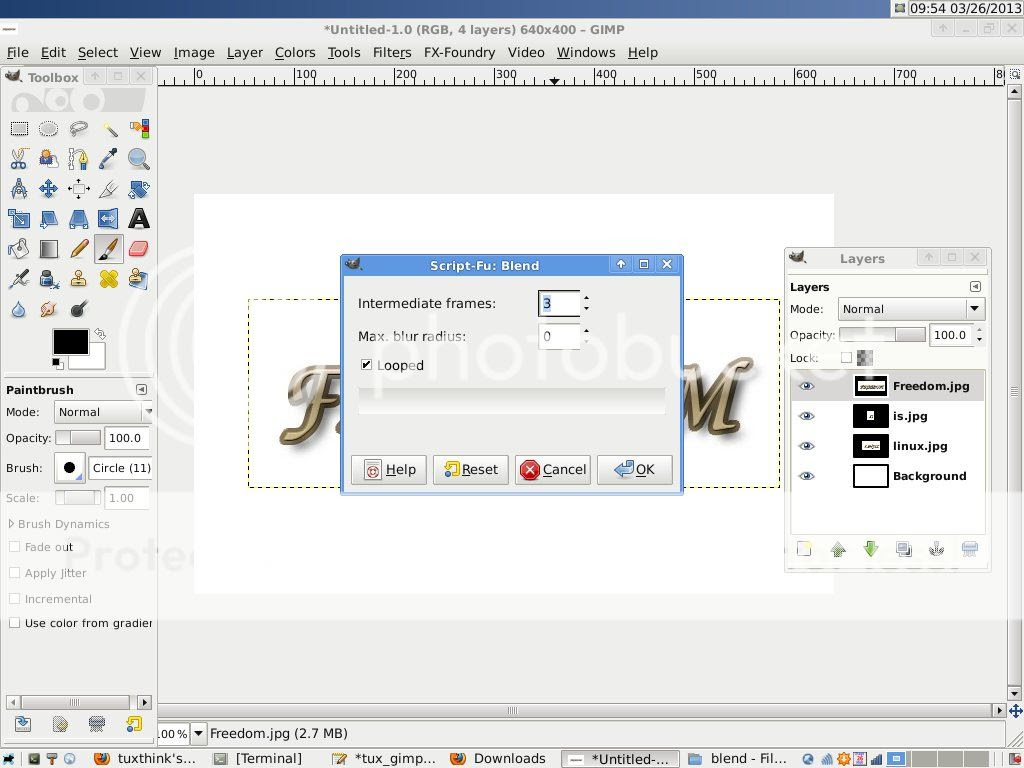Select the Paths tool
Viewport: 1024px width, 768px height.
[x=78, y=159]
